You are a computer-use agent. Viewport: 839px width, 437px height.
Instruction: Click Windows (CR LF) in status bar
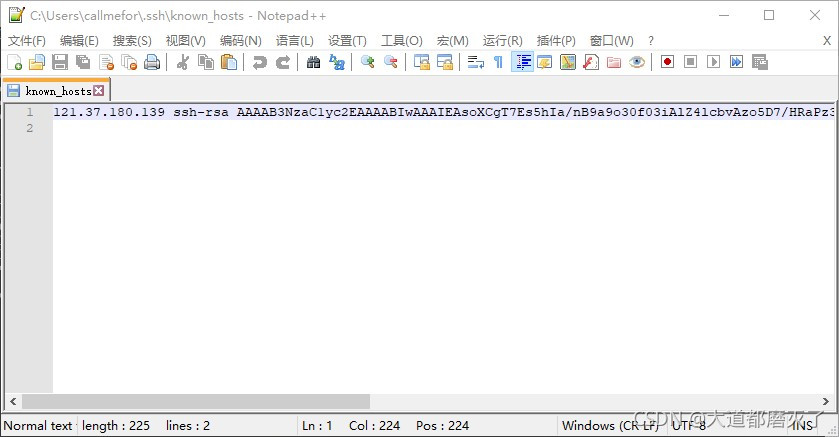point(610,426)
